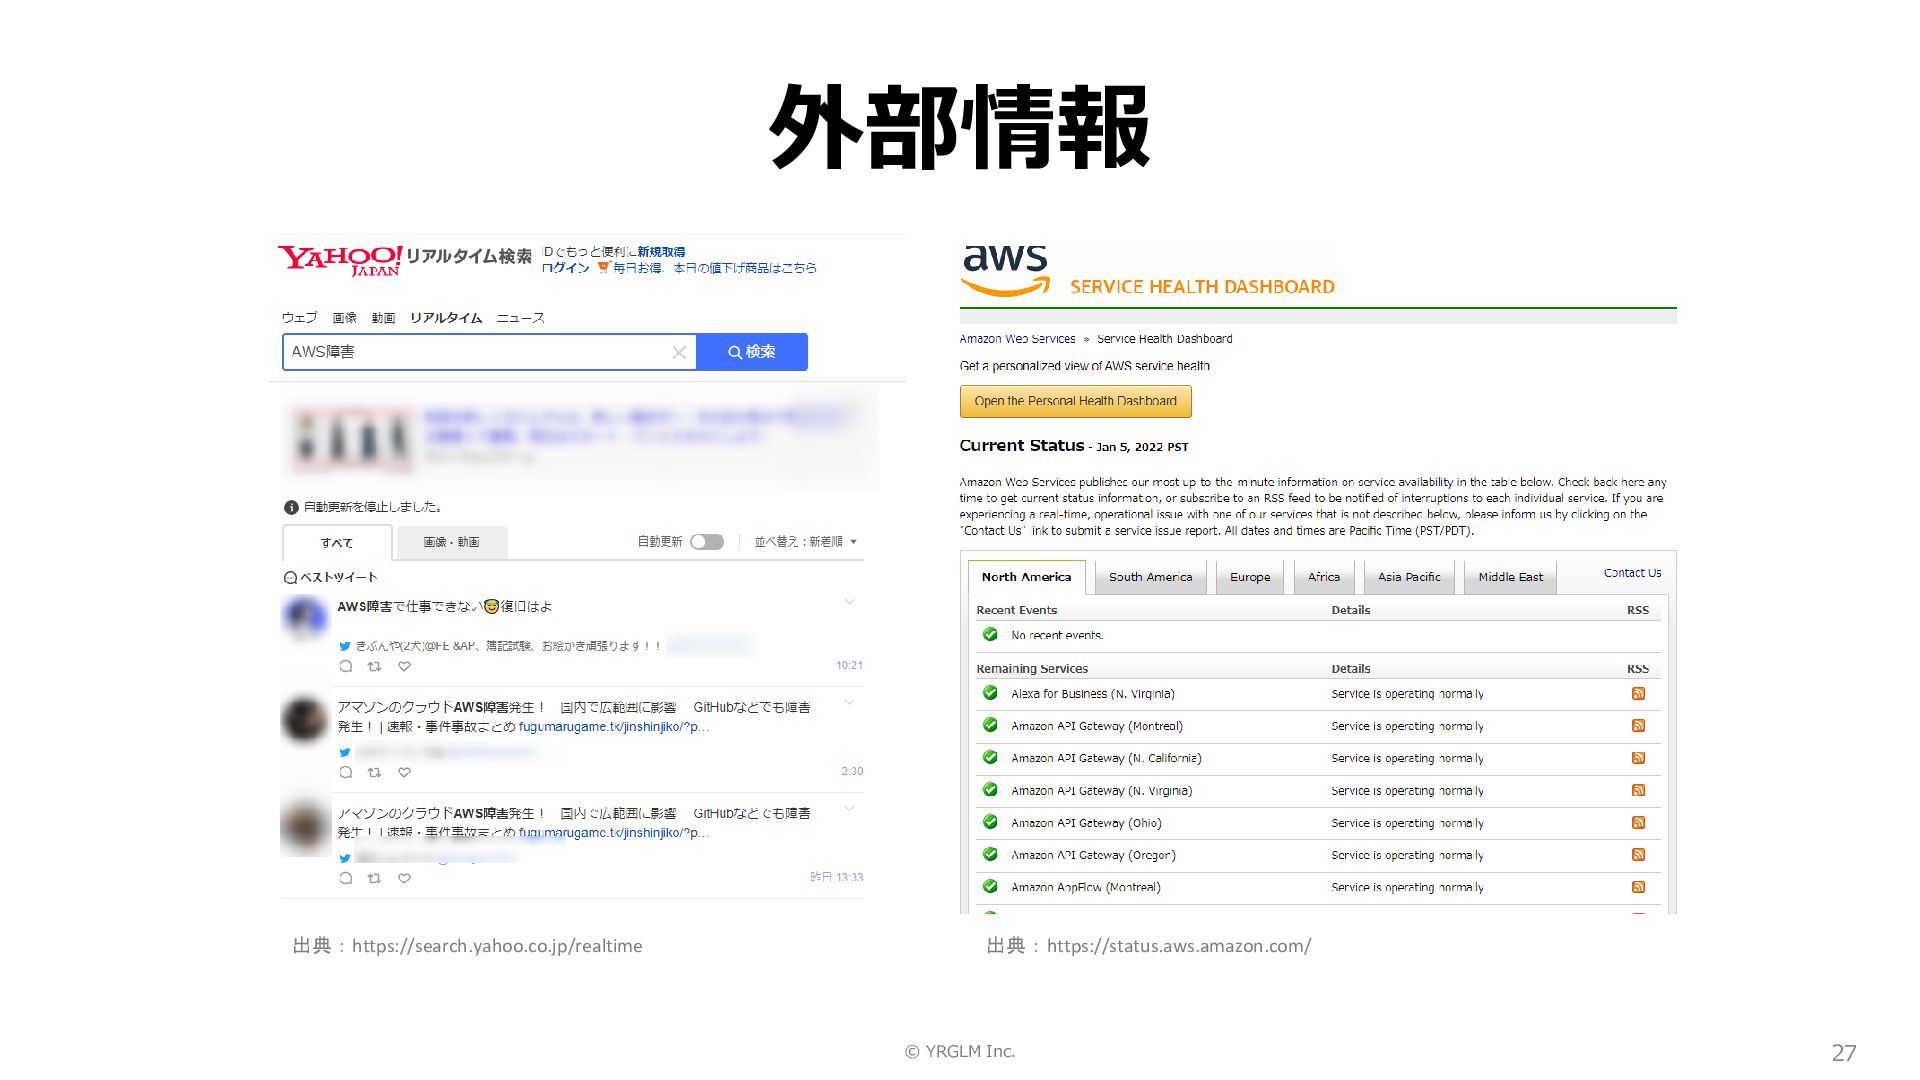Image resolution: width=1920 pixels, height=1080 pixels.
Task: Click the Amazon AppFlow (Montreal) row text
Action: (x=1085, y=887)
